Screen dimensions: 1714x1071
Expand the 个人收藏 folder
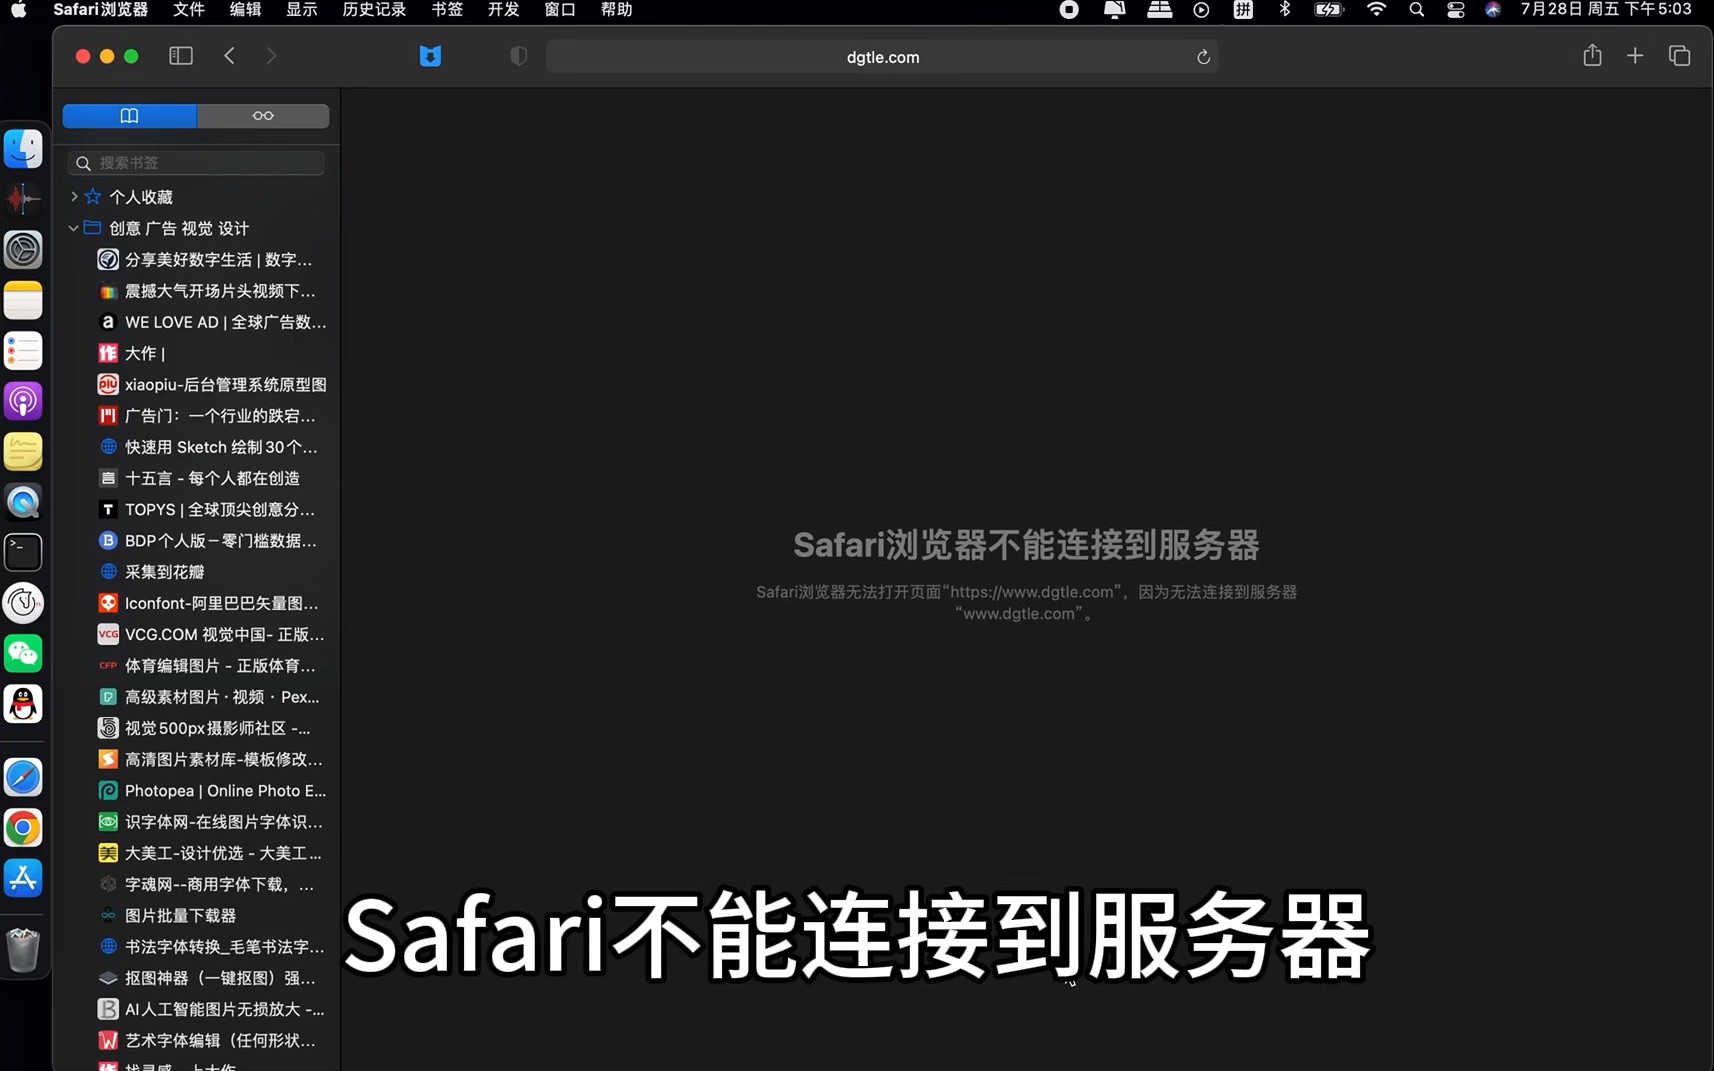point(74,197)
